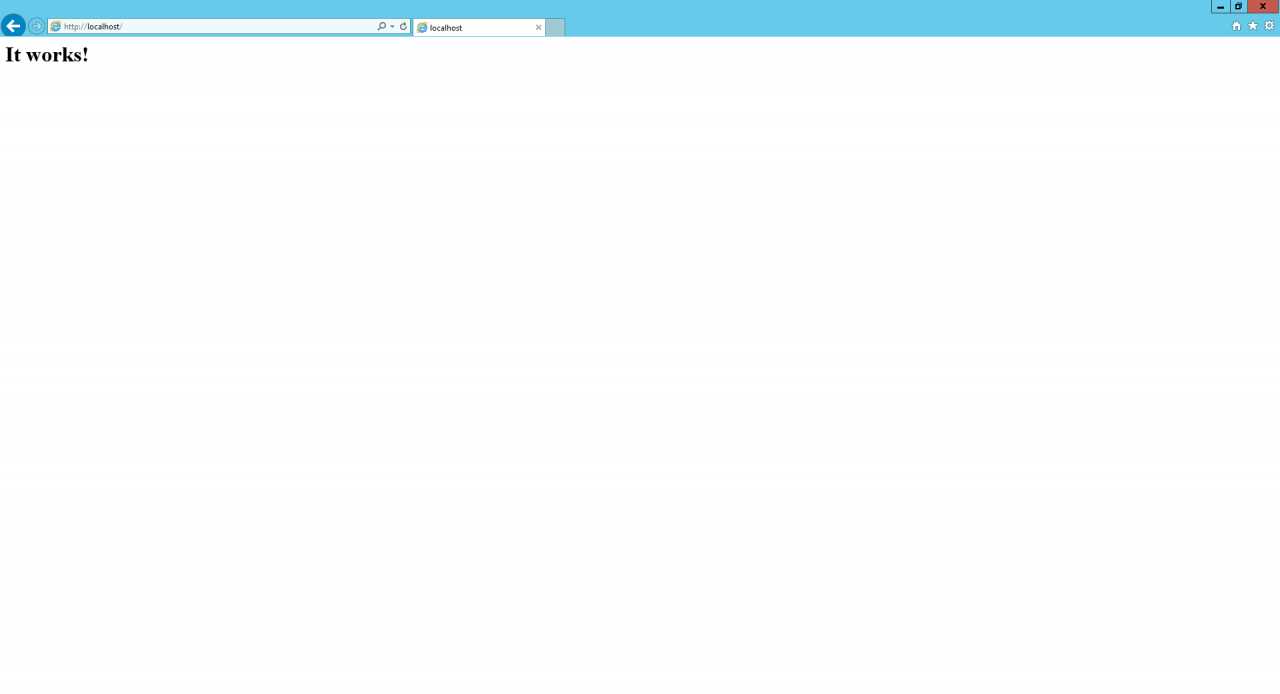Restore down the browser window

click(x=1238, y=6)
